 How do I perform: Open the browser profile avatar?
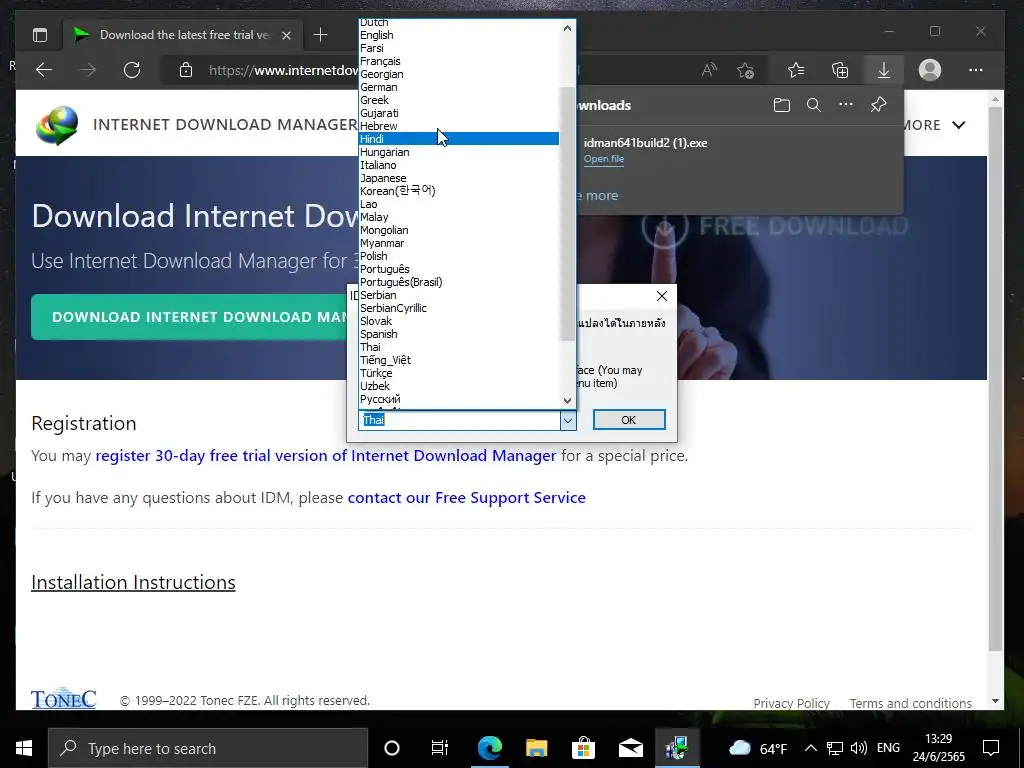click(x=930, y=70)
